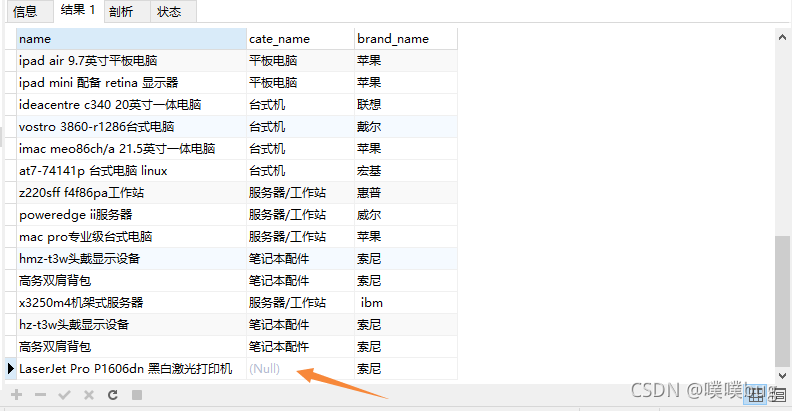
Task: Select cell mac pro专业级台式电脑
Action: (x=131, y=236)
